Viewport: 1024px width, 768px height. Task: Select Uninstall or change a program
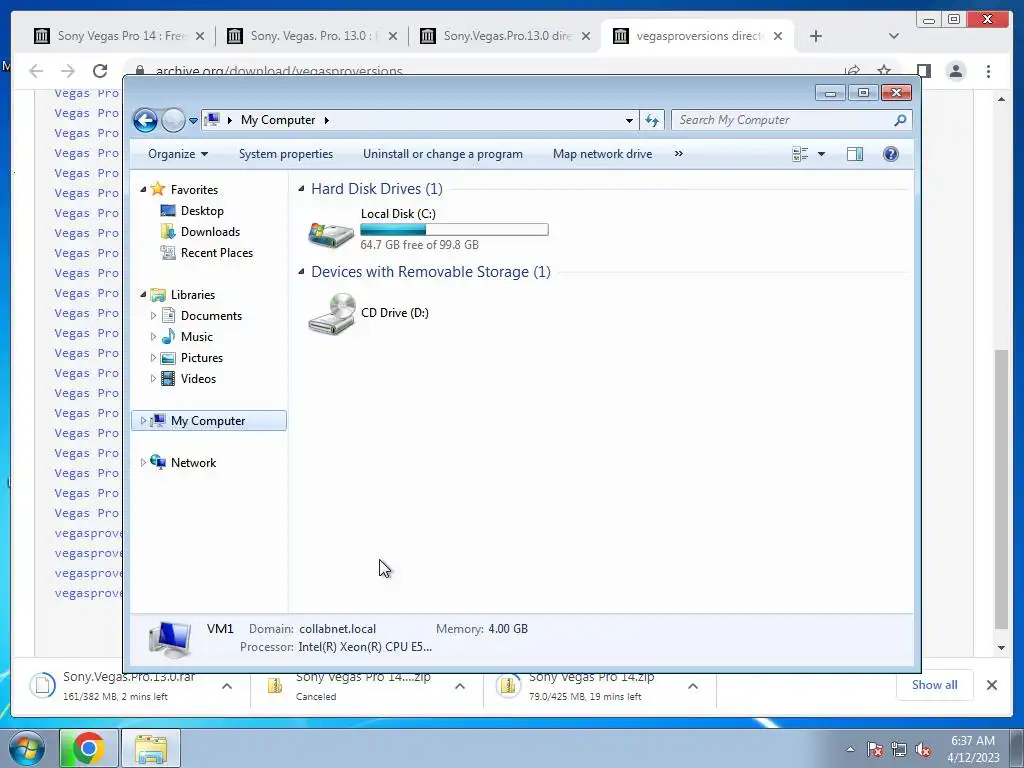click(x=443, y=154)
